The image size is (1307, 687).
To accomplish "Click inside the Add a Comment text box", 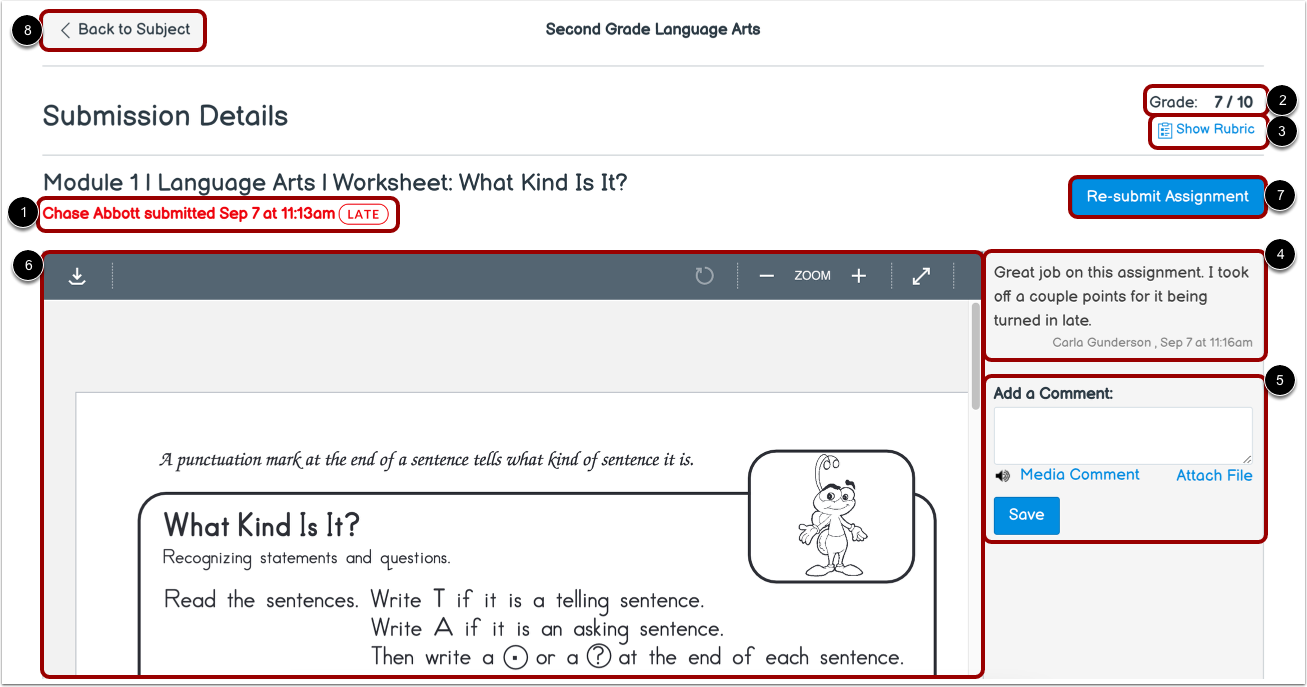I will [x=1123, y=435].
